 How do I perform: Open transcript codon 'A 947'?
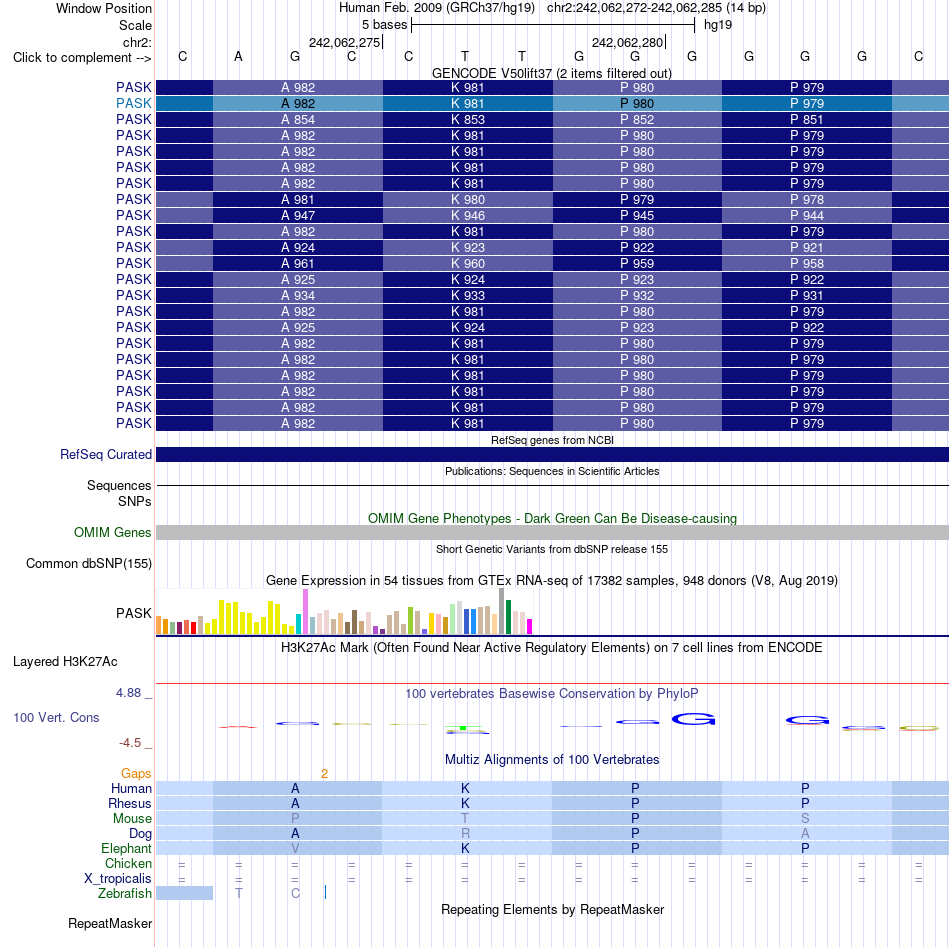(298, 216)
